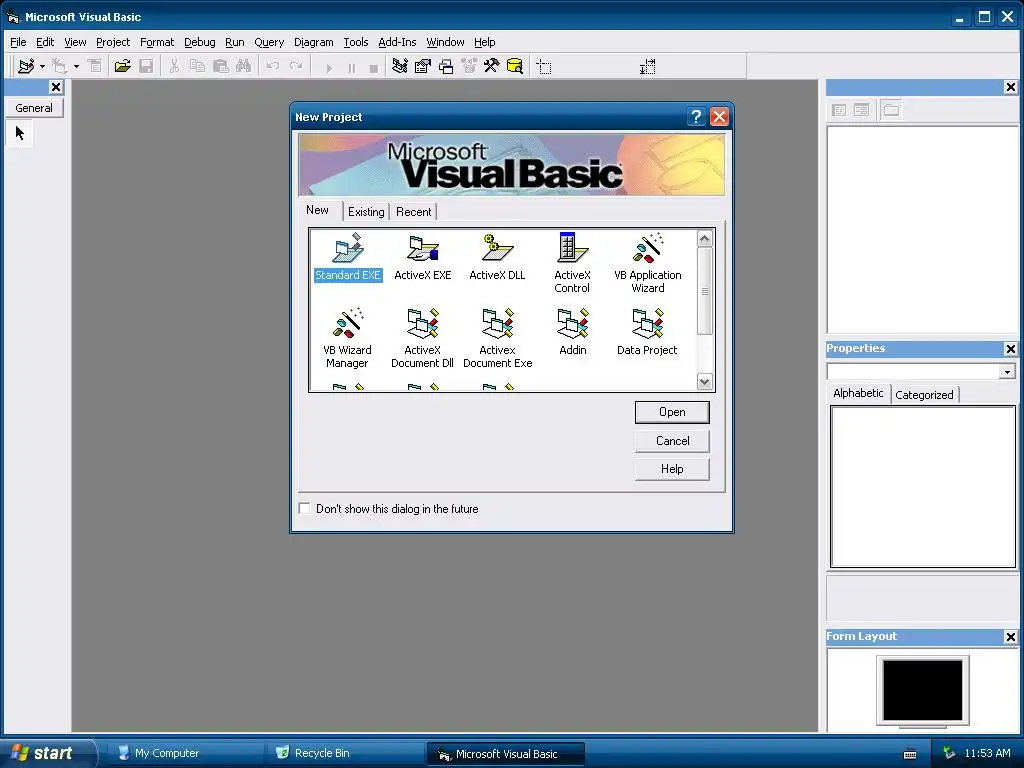Image resolution: width=1024 pixels, height=768 pixels.
Task: Click the Open button in the dialog
Action: [x=672, y=412]
